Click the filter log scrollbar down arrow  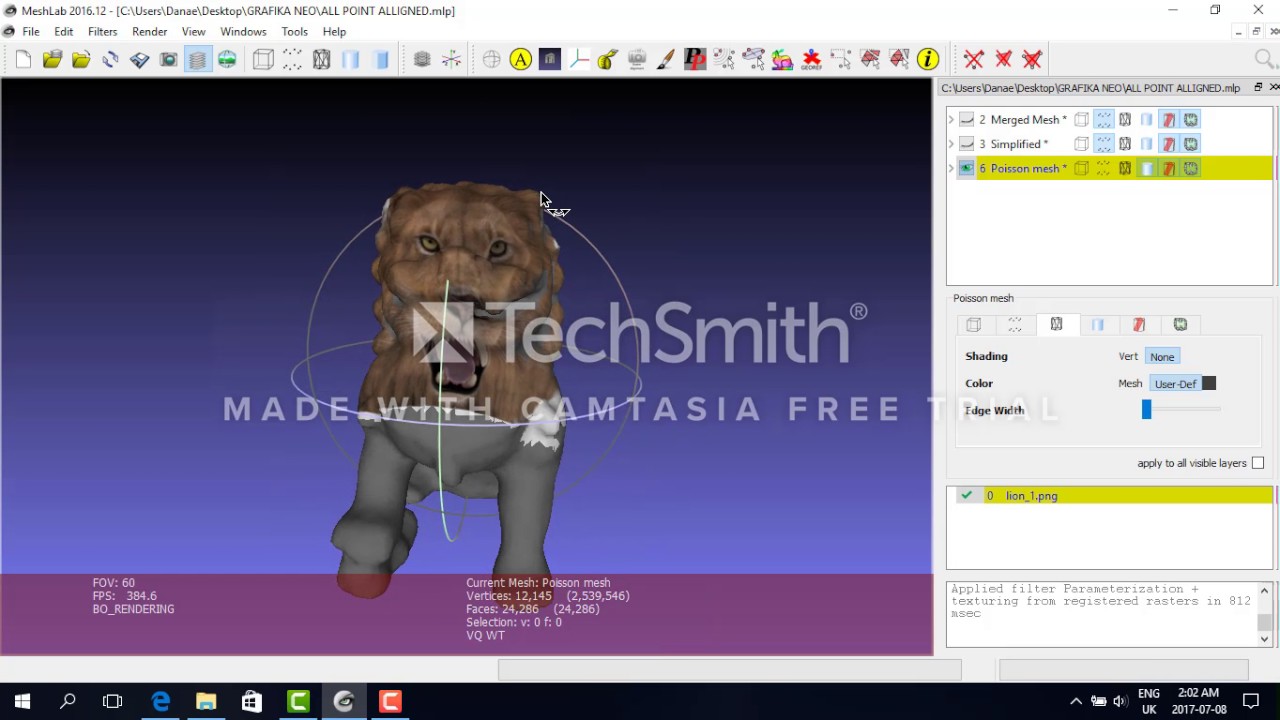point(1265,639)
